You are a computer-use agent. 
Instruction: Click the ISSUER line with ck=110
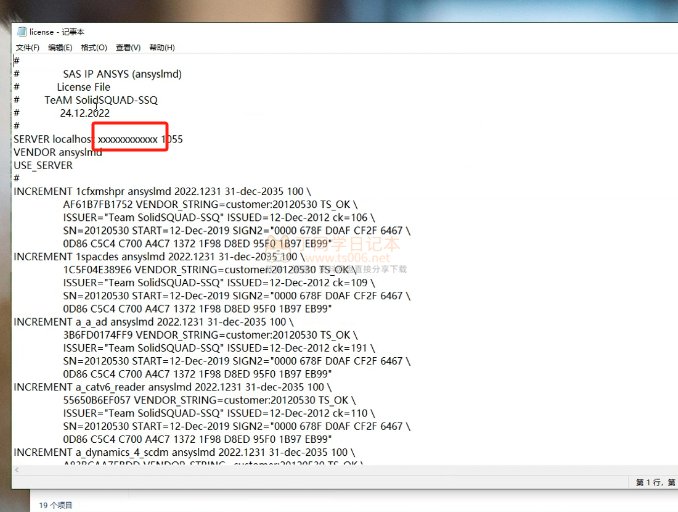tap(219, 413)
